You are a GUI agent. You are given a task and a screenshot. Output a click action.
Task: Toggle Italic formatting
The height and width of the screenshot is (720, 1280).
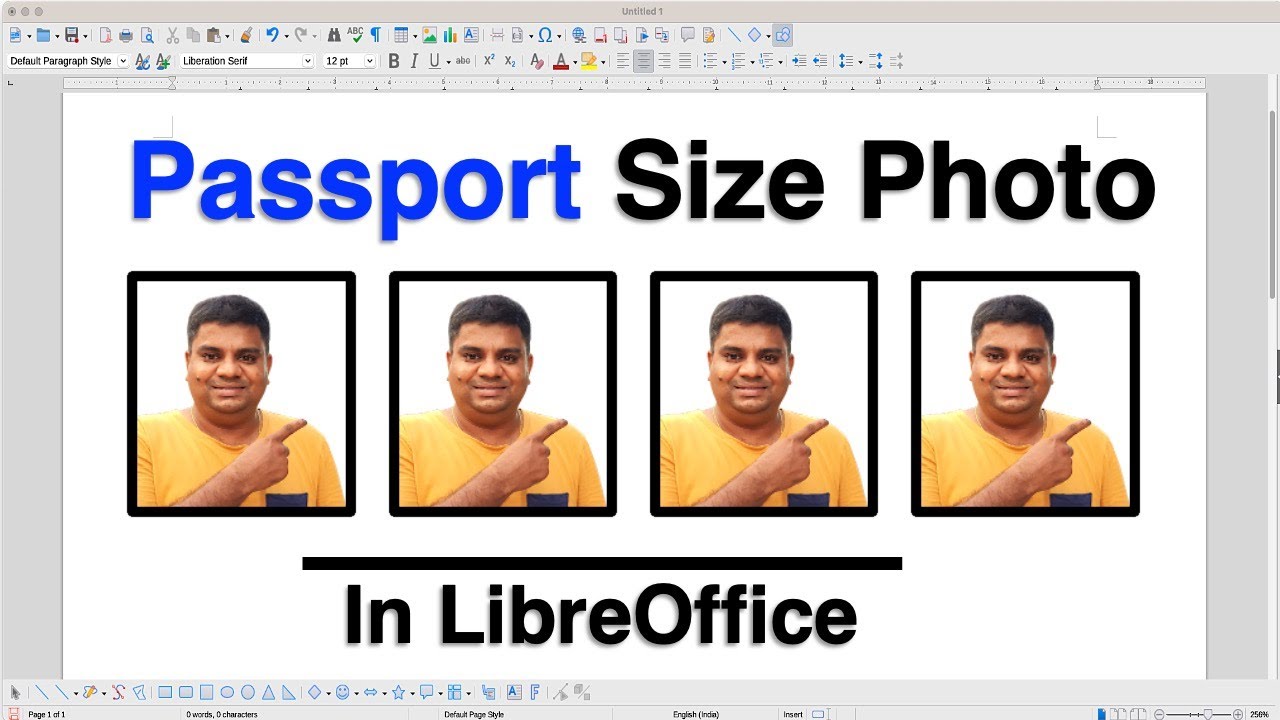(x=413, y=61)
